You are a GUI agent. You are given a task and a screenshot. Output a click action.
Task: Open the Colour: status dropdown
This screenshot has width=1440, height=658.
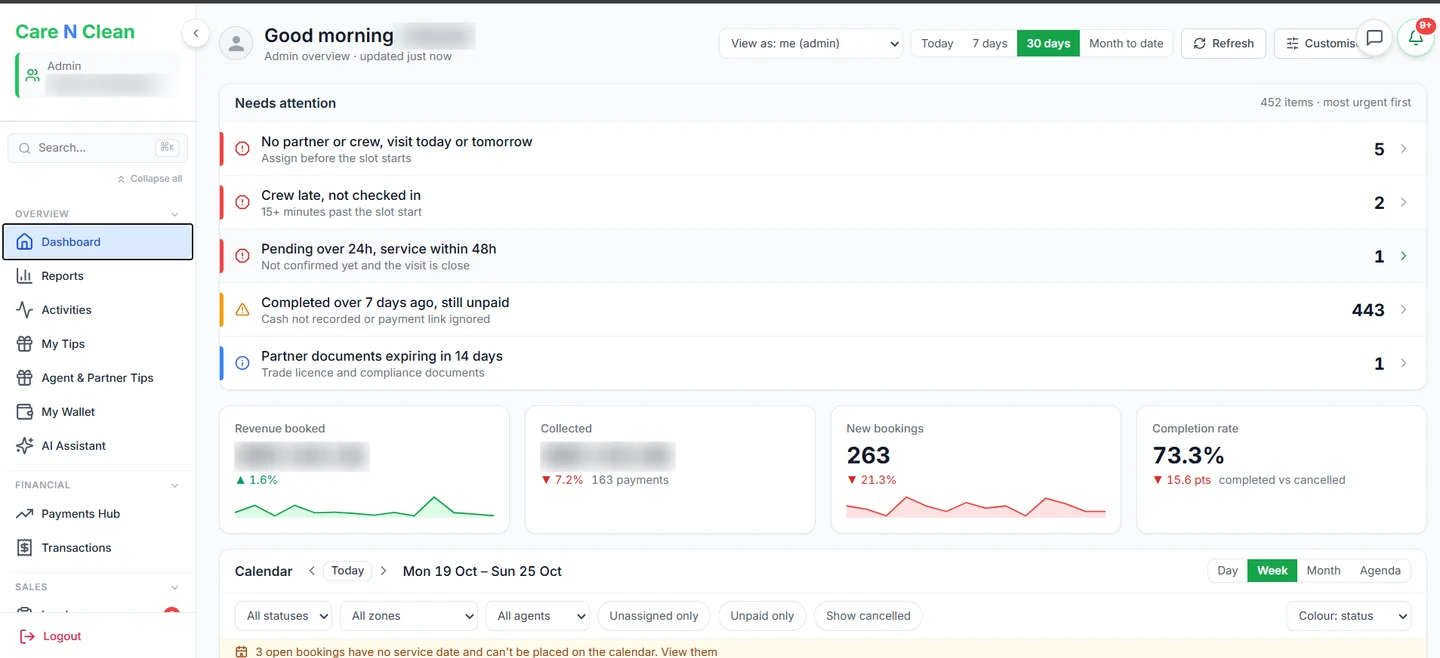tap(1348, 616)
